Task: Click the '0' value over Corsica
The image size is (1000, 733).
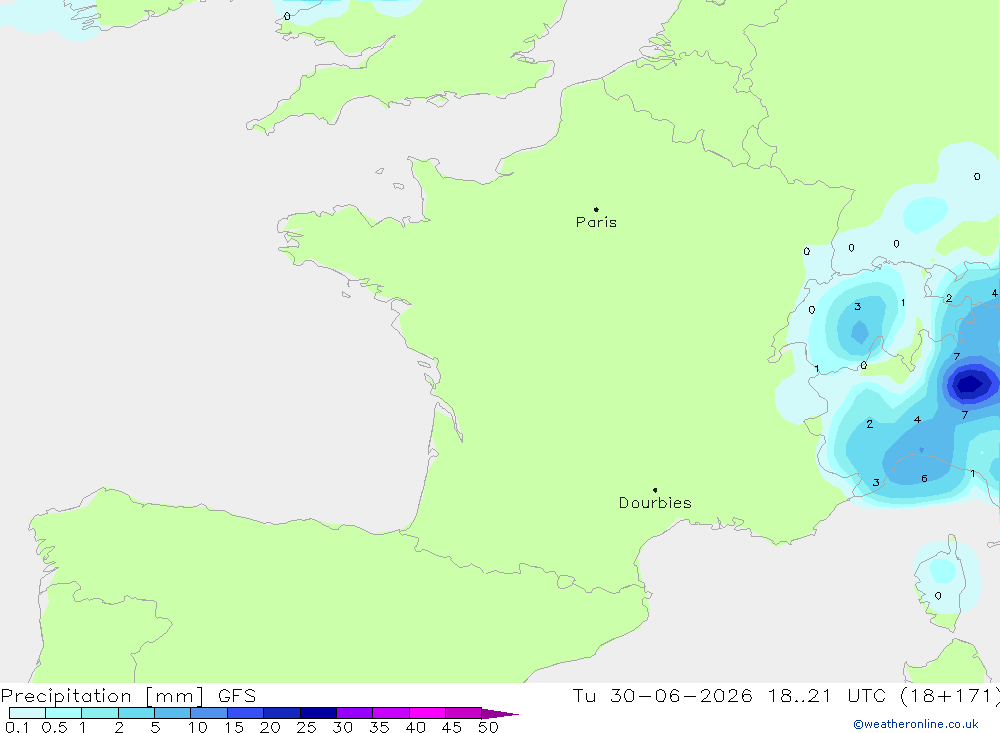Action: click(938, 596)
